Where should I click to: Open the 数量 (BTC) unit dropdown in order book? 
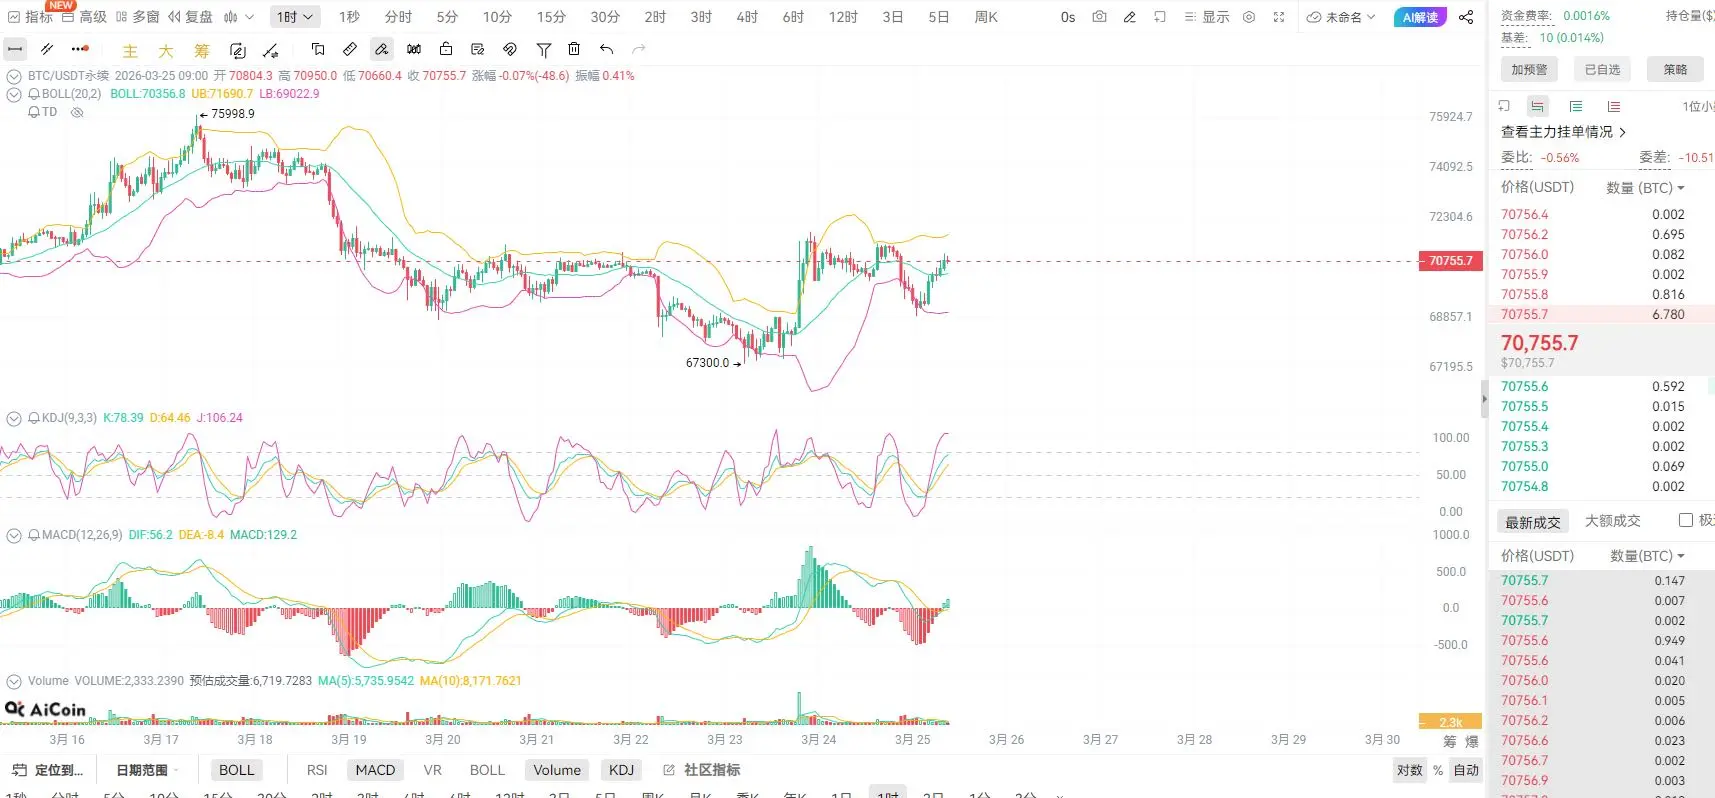click(x=1645, y=188)
